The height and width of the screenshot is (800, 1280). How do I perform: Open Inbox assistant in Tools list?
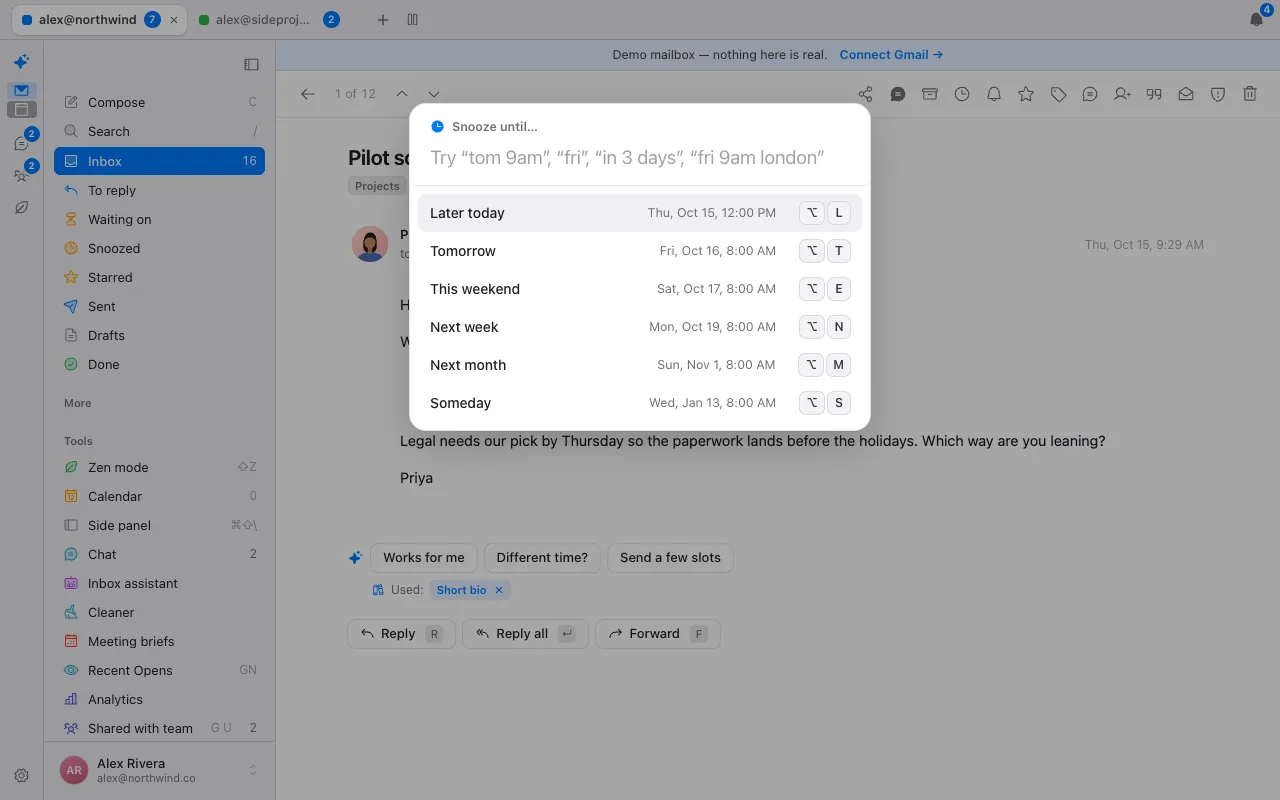click(159, 583)
